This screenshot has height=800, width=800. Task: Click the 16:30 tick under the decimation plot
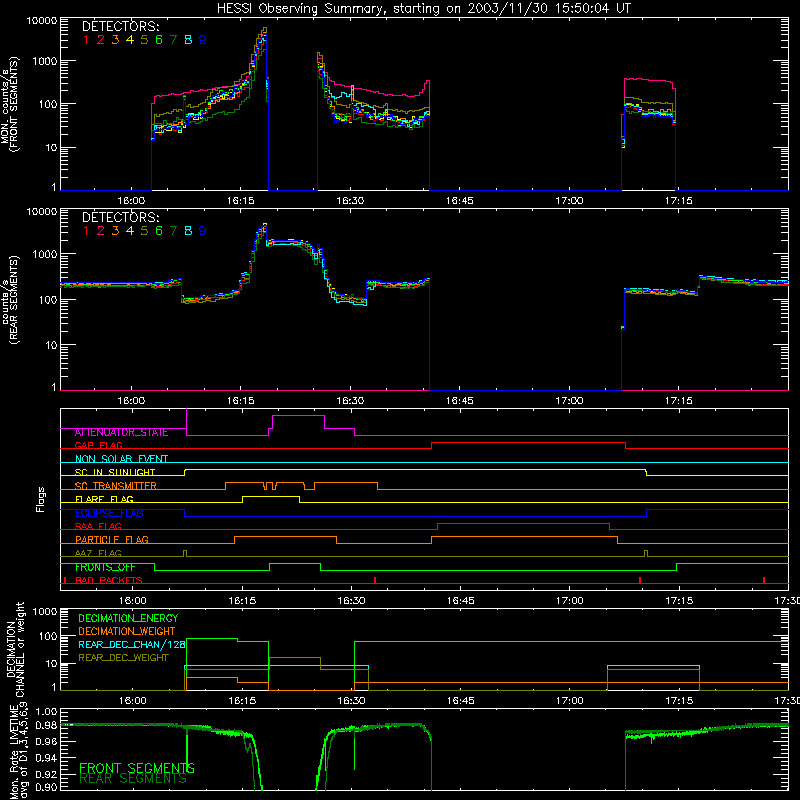tap(351, 701)
